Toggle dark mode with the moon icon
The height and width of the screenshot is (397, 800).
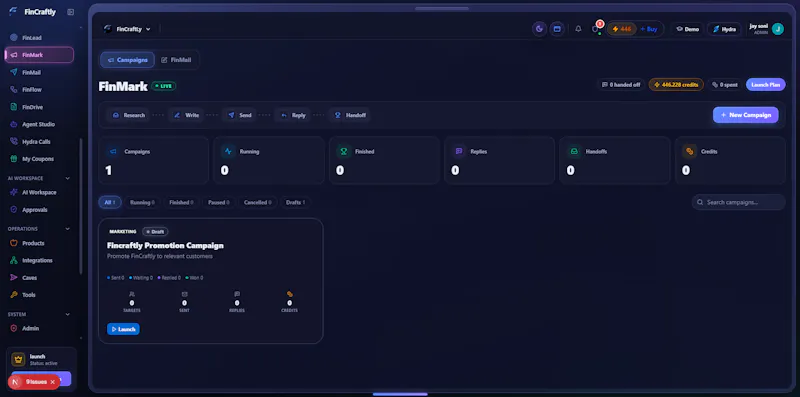[539, 29]
